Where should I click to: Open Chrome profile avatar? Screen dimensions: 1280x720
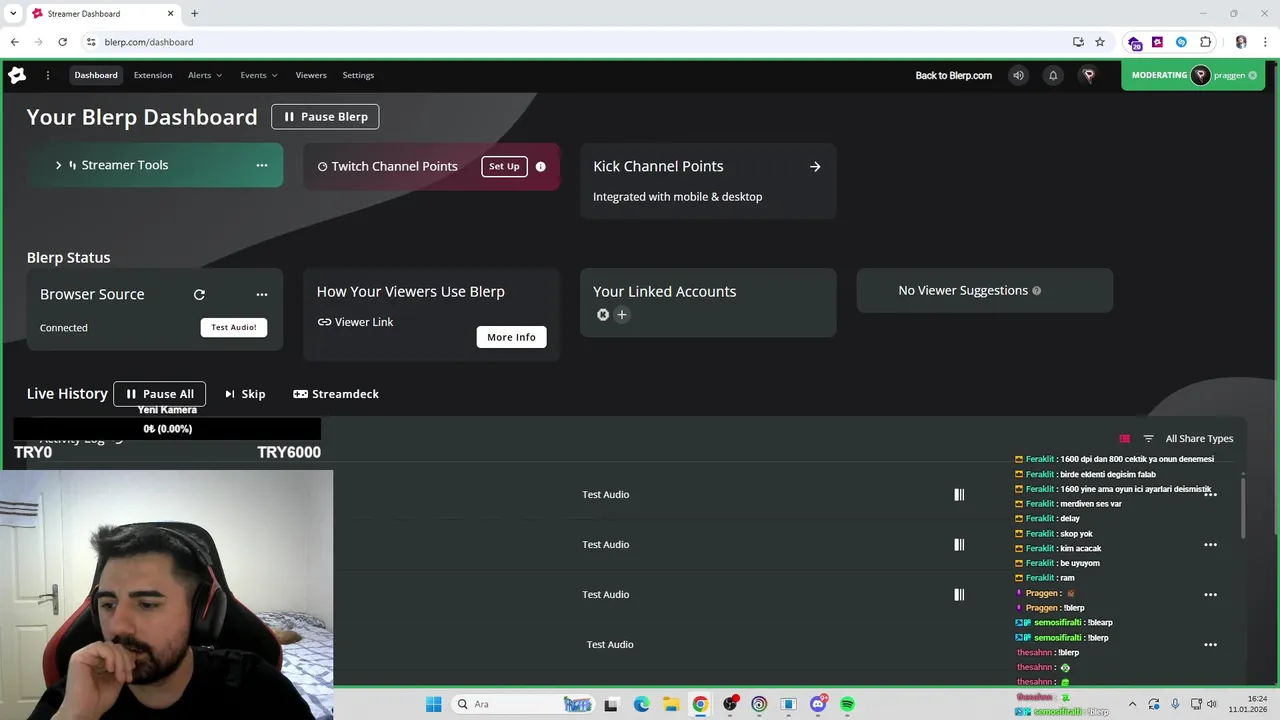[x=1241, y=42]
